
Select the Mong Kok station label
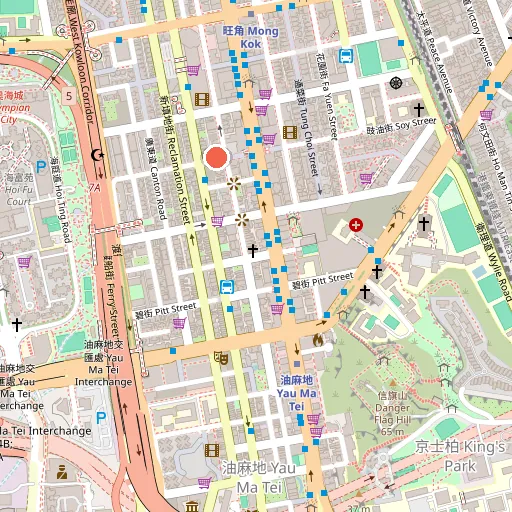[250, 37]
